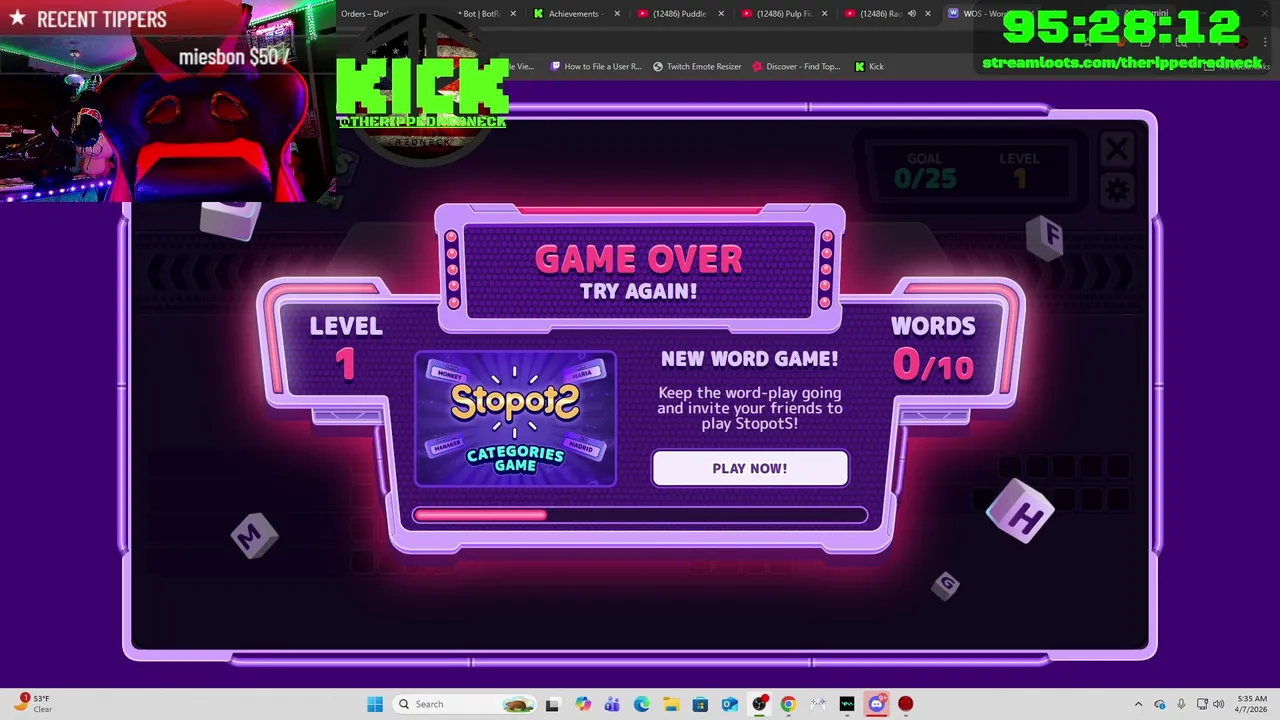Open Google Chrome from the taskbar
The width and height of the screenshot is (1280, 720).
tap(788, 704)
